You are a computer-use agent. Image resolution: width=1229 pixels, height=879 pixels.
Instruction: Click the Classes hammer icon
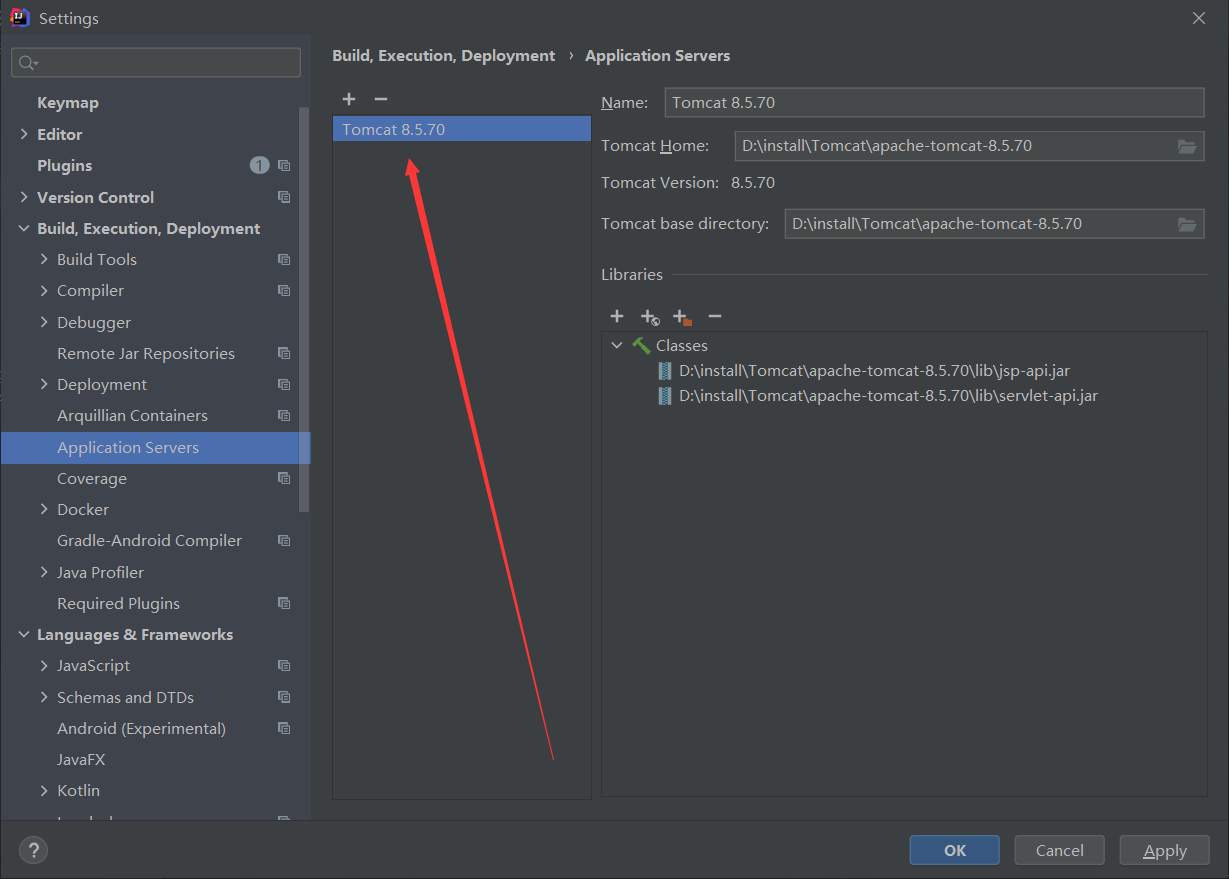point(641,345)
